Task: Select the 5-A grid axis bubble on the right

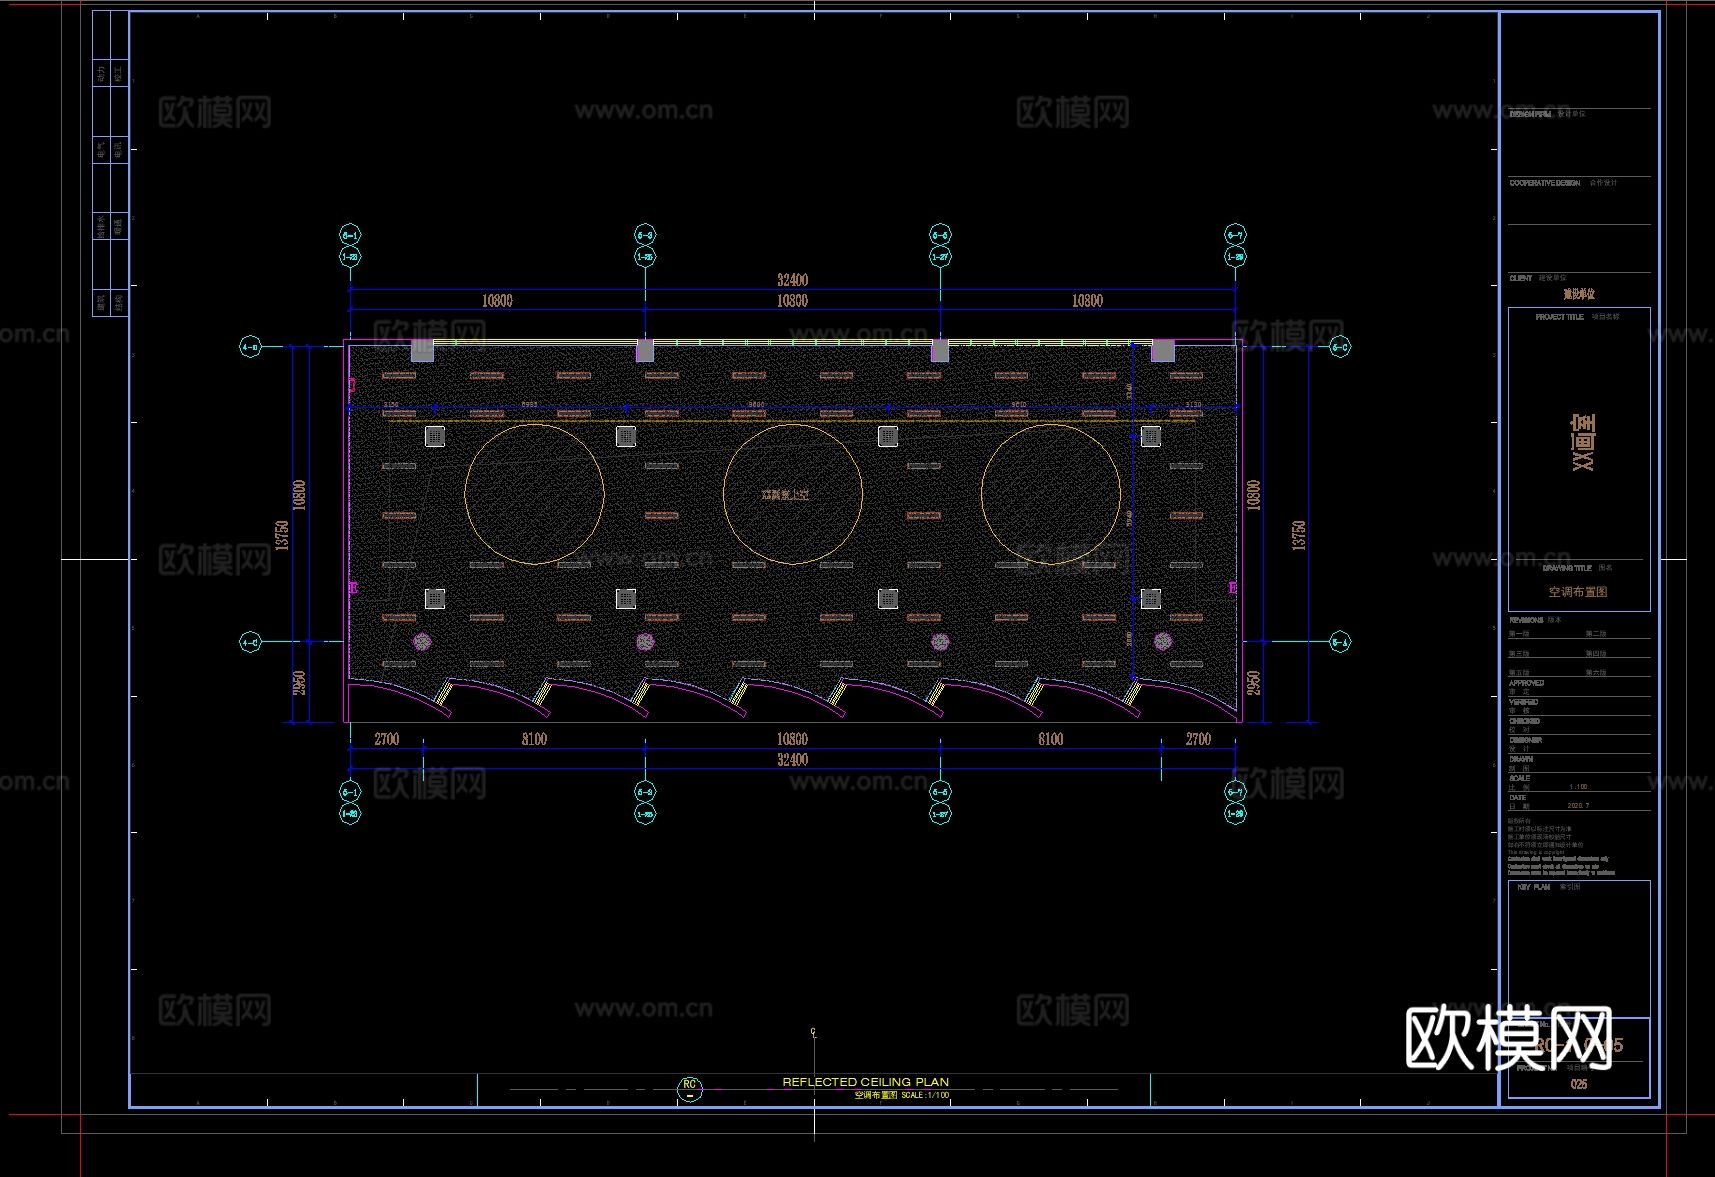Action: coord(1340,642)
